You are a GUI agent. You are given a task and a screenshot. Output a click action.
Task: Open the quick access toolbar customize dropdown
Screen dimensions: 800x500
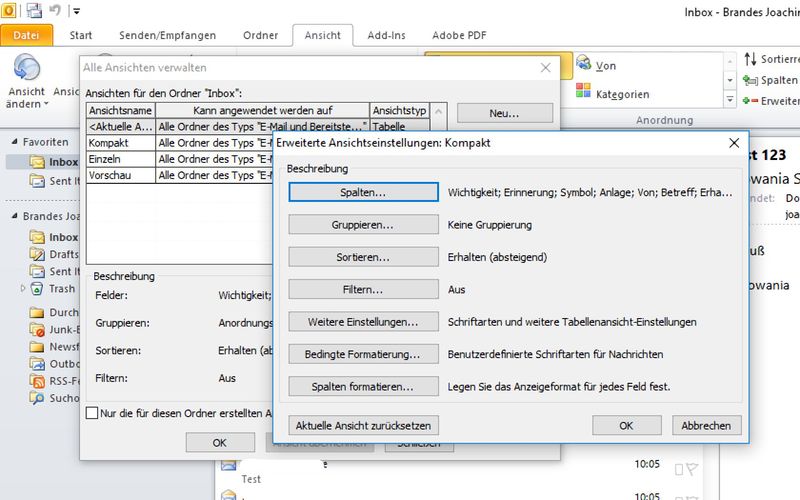76,10
